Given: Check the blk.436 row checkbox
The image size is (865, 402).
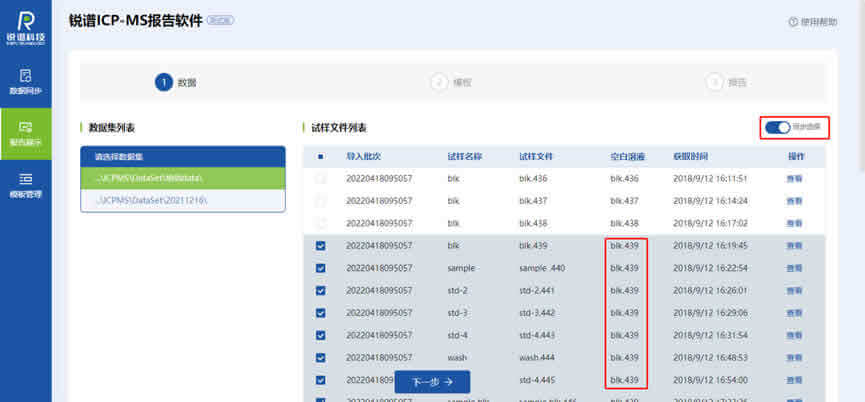Looking at the screenshot, I should 320,178.
